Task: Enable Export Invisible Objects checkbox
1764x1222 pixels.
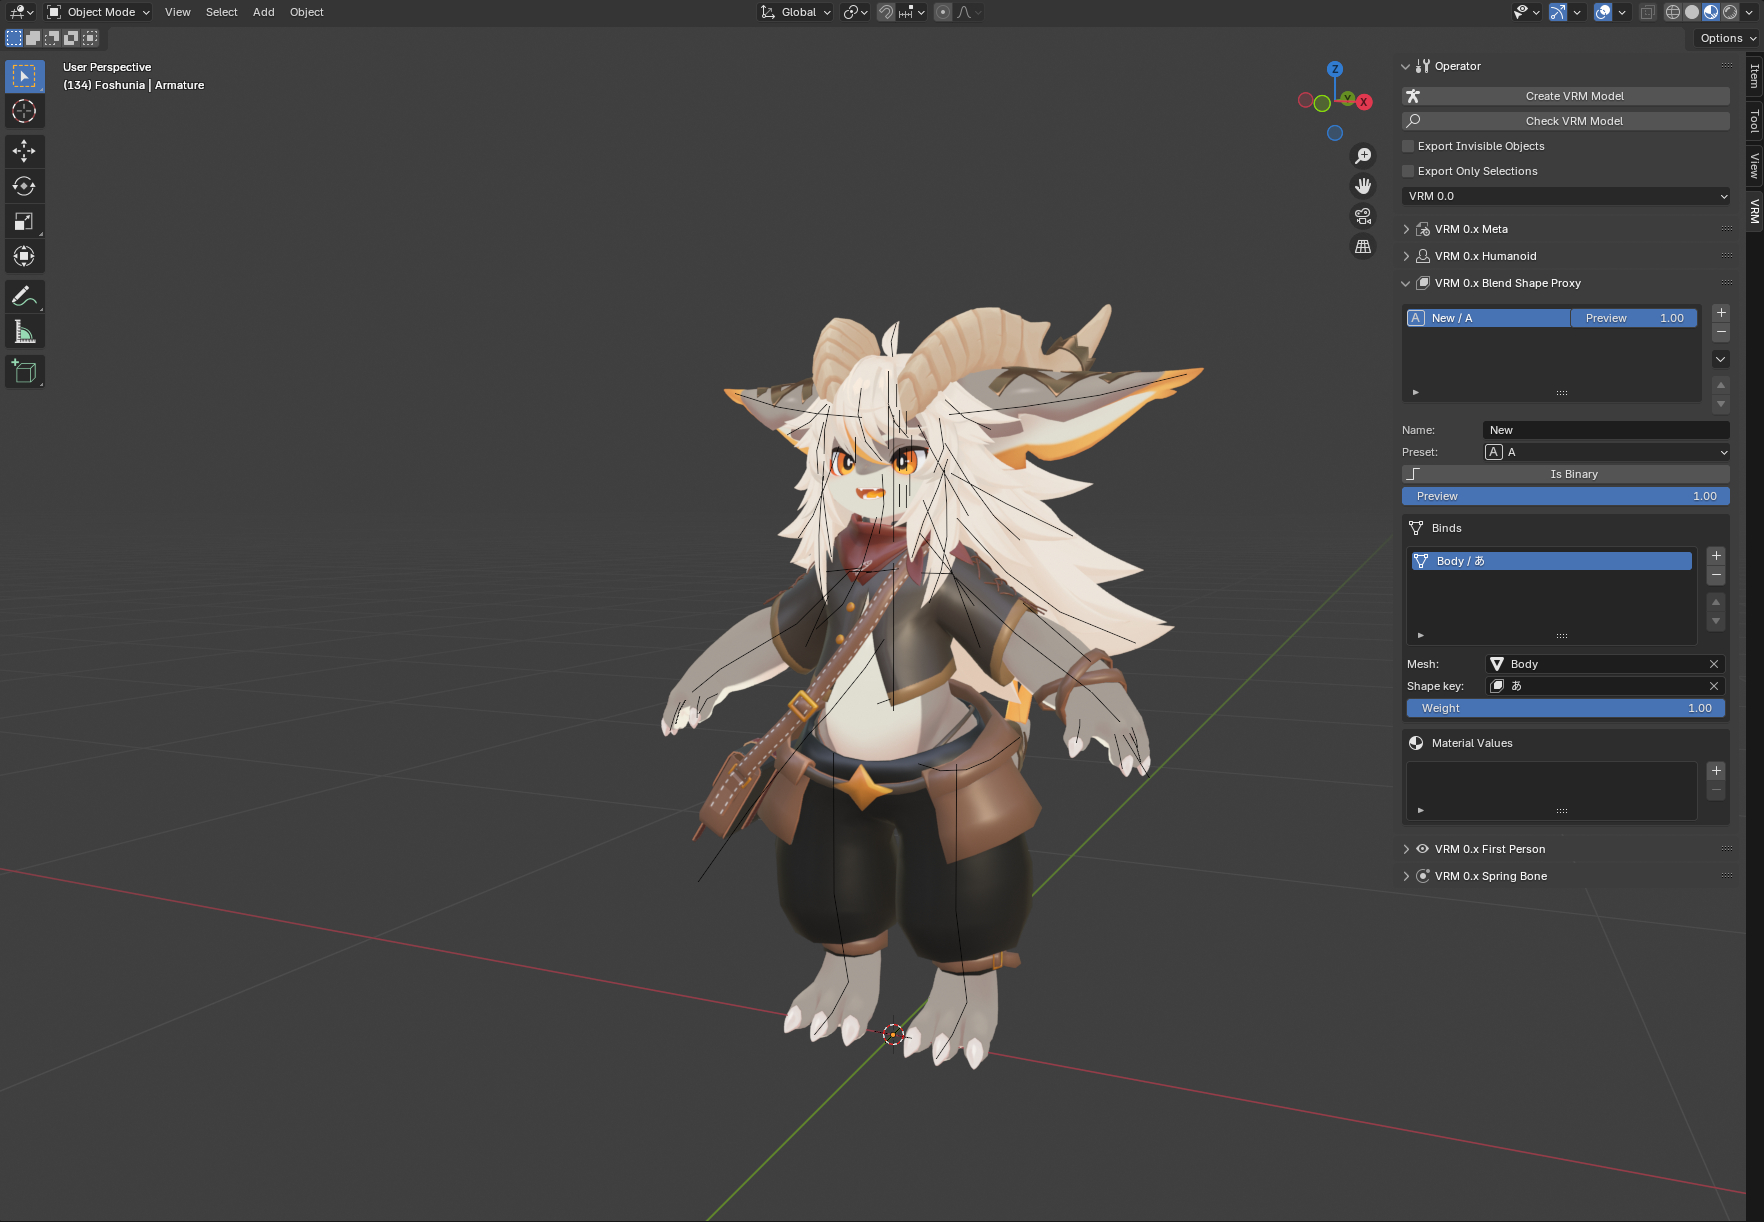Action: click(x=1408, y=146)
